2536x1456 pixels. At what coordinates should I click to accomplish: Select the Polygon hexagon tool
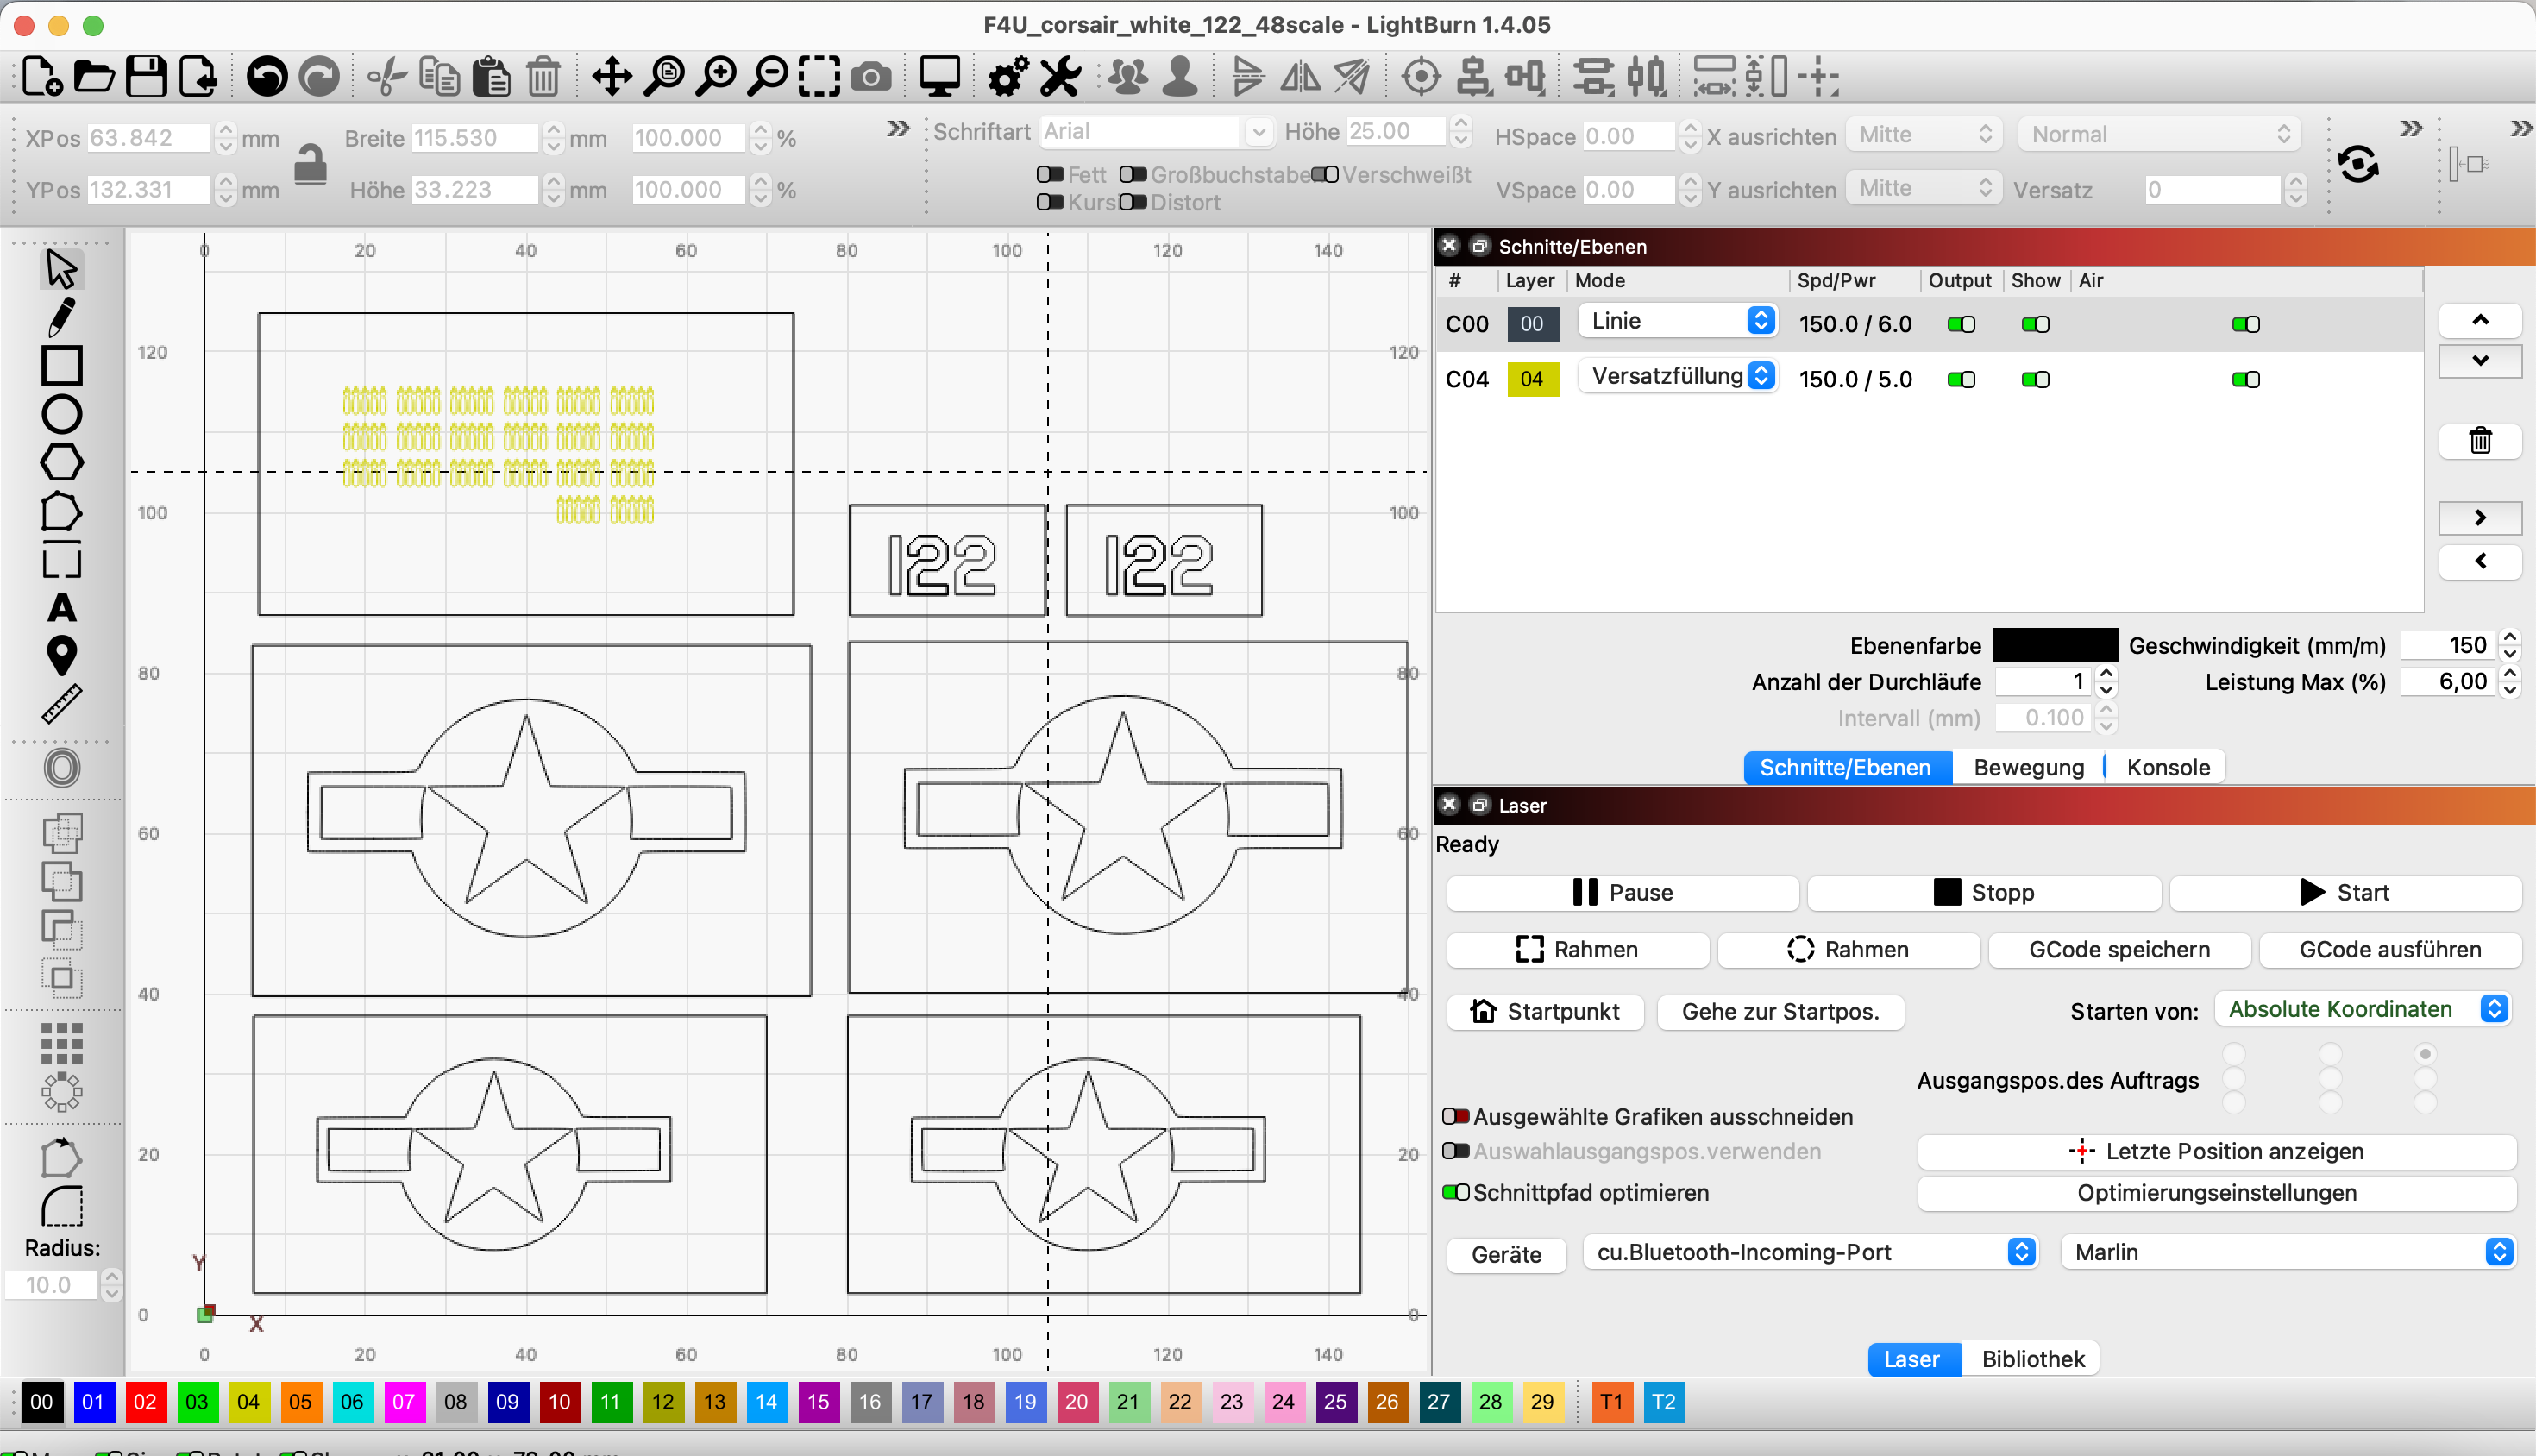click(61, 463)
